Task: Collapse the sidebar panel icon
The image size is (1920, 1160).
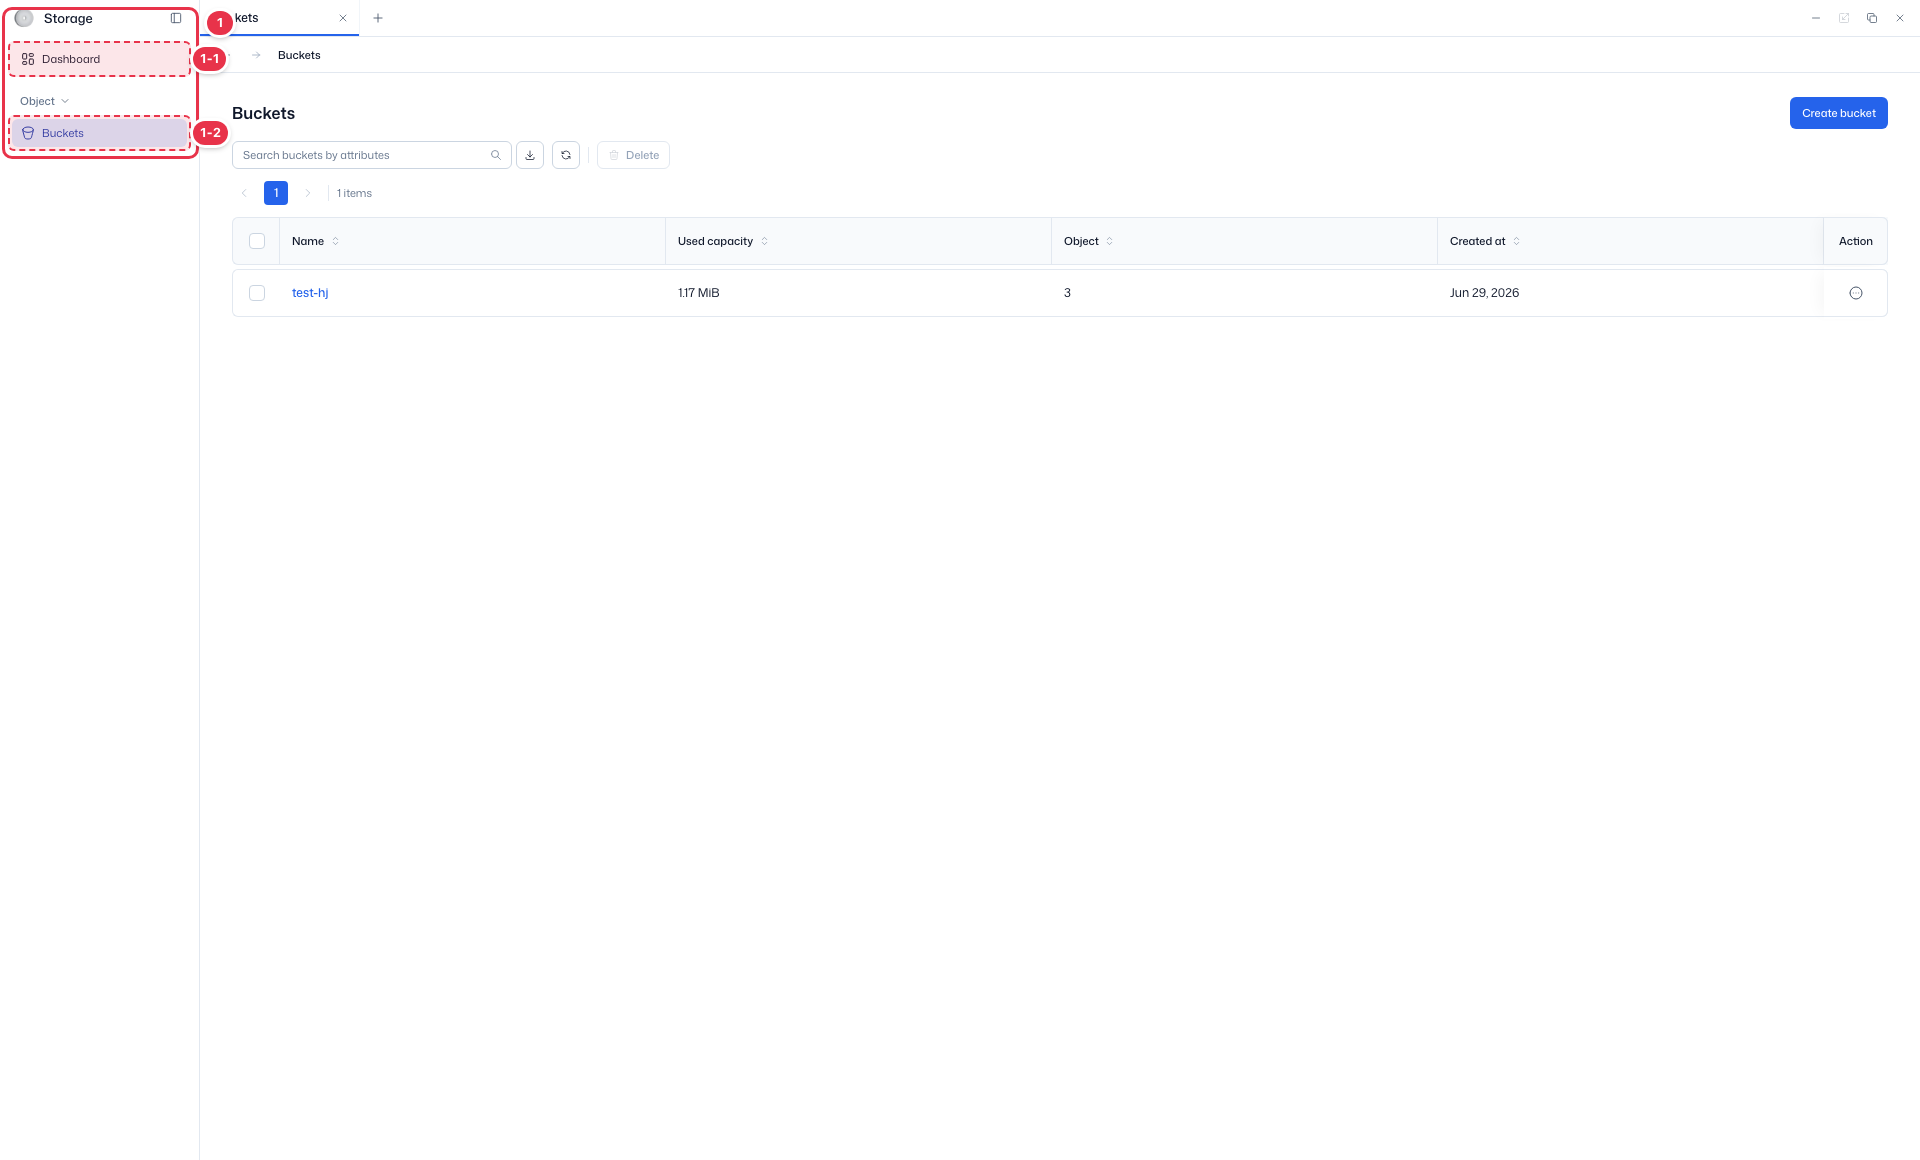Action: pos(176,18)
